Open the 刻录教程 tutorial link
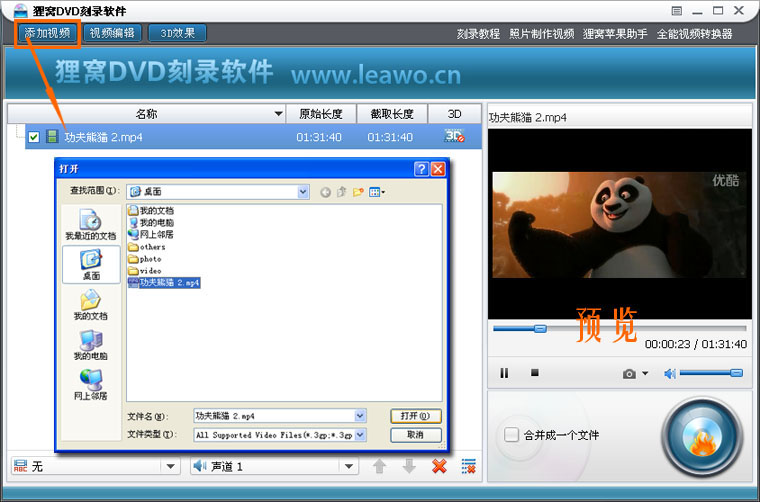Image resolution: width=760 pixels, height=502 pixels. click(x=478, y=34)
